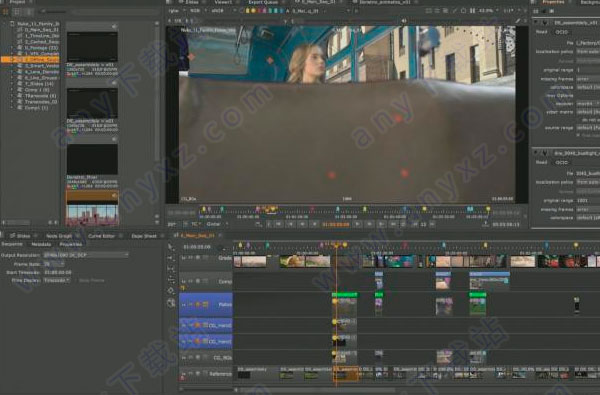Open the Output Resolution dropdown
Image resolution: width=600 pixels, height=395 pixels.
click(86, 255)
